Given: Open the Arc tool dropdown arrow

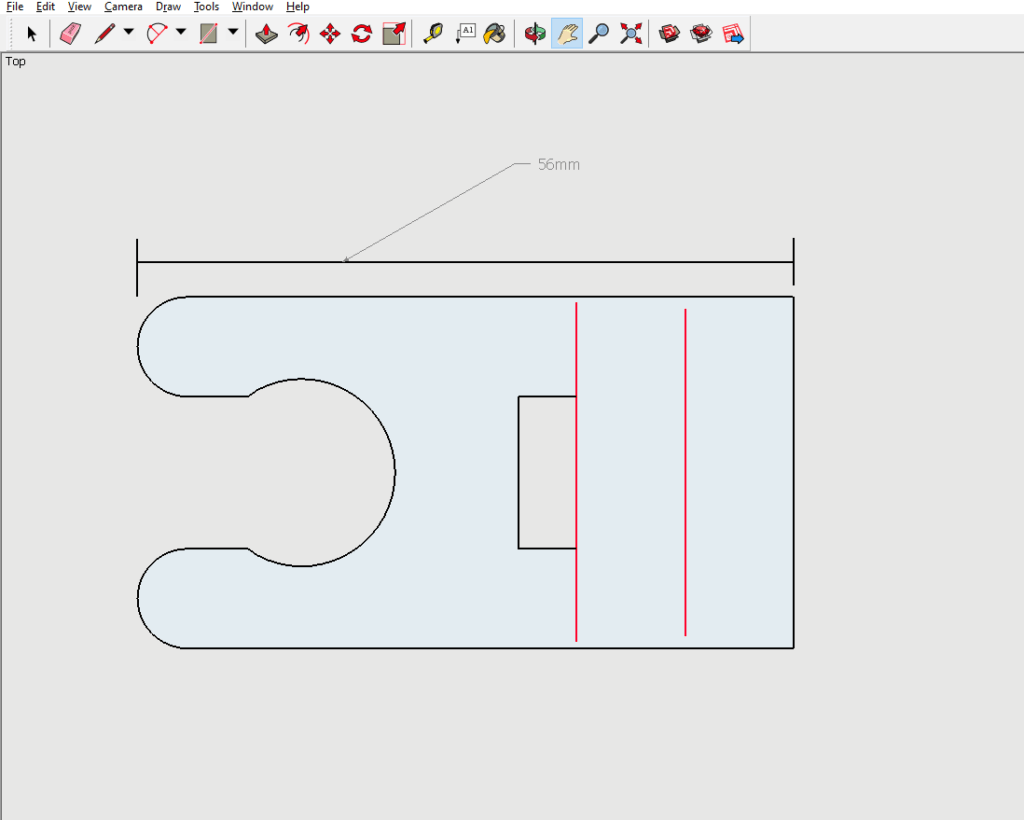Looking at the screenshot, I should (181, 32).
